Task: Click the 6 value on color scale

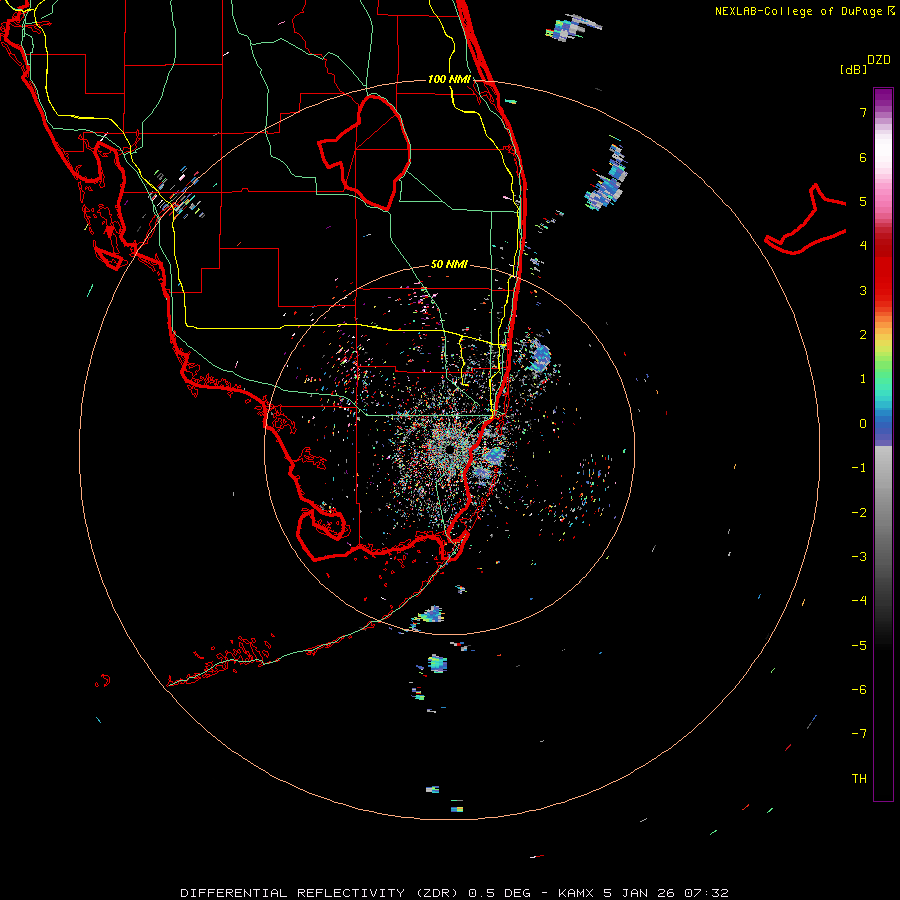Action: (x=863, y=157)
